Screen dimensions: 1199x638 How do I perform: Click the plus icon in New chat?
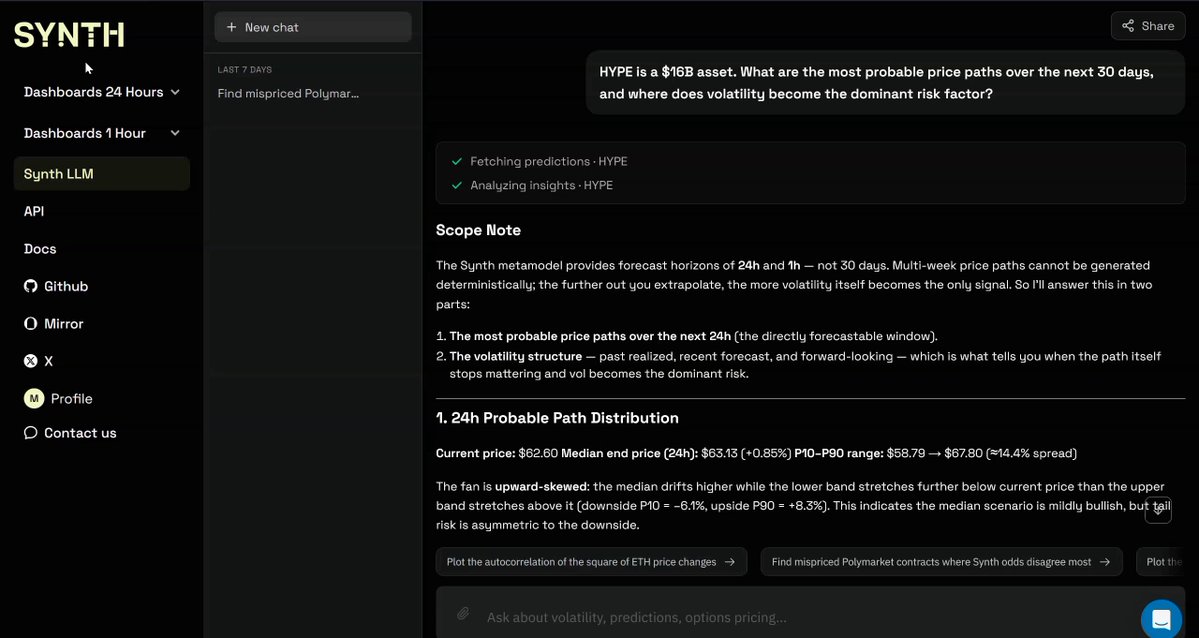[231, 28]
